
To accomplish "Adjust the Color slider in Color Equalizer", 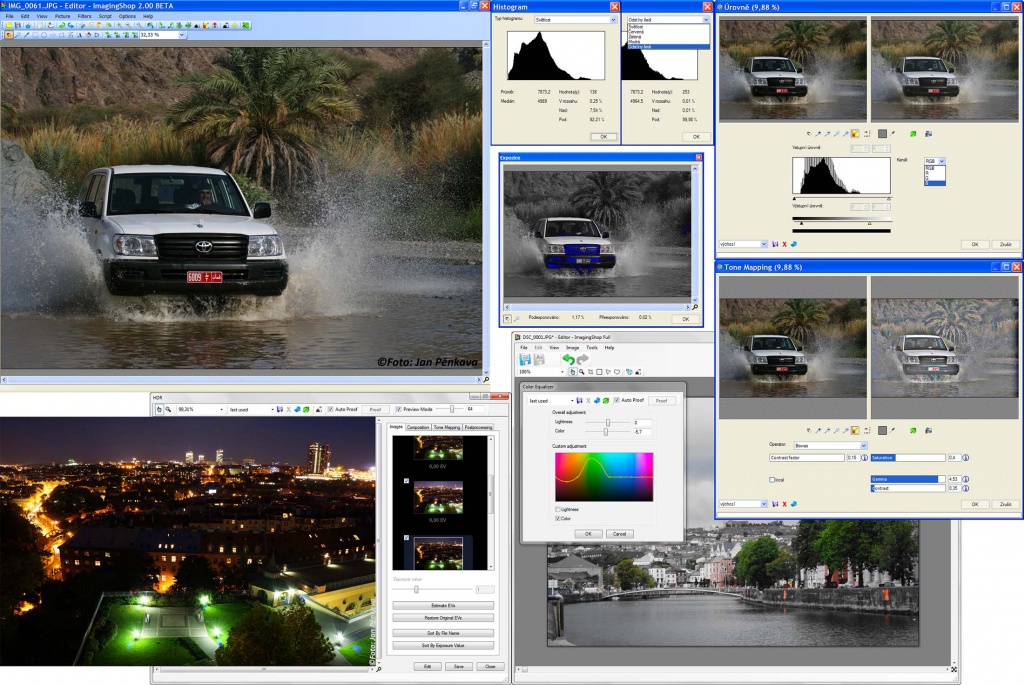I will point(606,432).
